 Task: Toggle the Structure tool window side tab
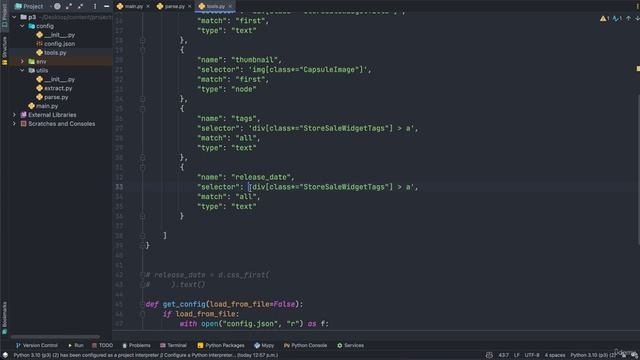pyautogui.click(x=4, y=50)
